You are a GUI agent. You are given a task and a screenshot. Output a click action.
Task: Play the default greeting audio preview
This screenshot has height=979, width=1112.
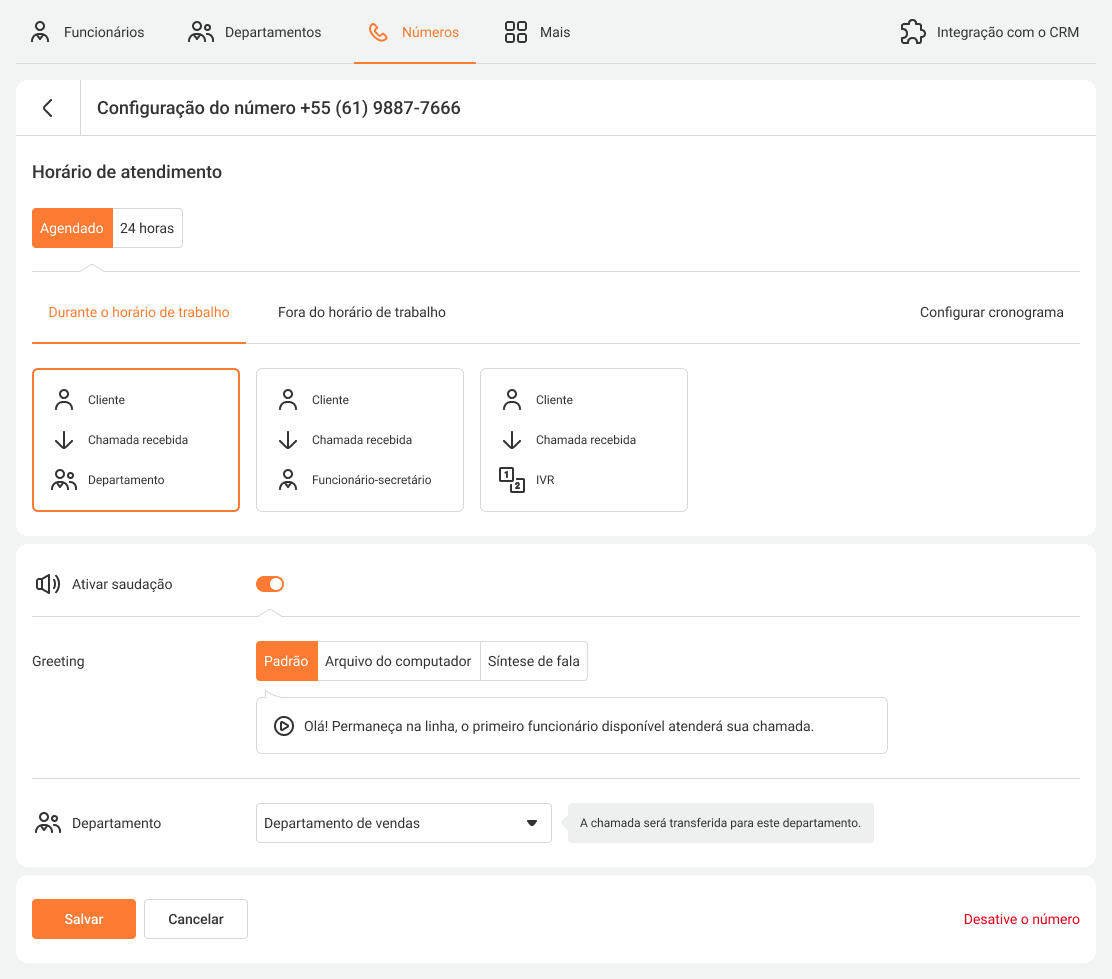(283, 726)
